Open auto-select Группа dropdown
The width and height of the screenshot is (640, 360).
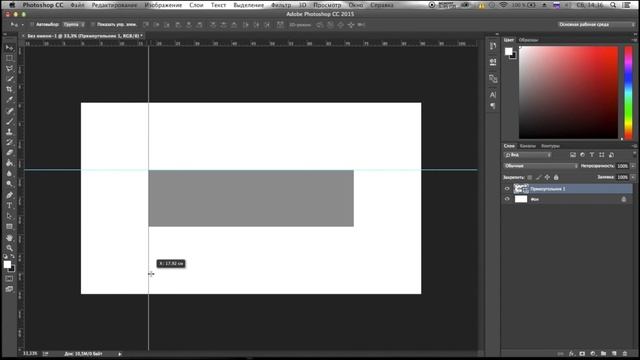tap(73, 24)
